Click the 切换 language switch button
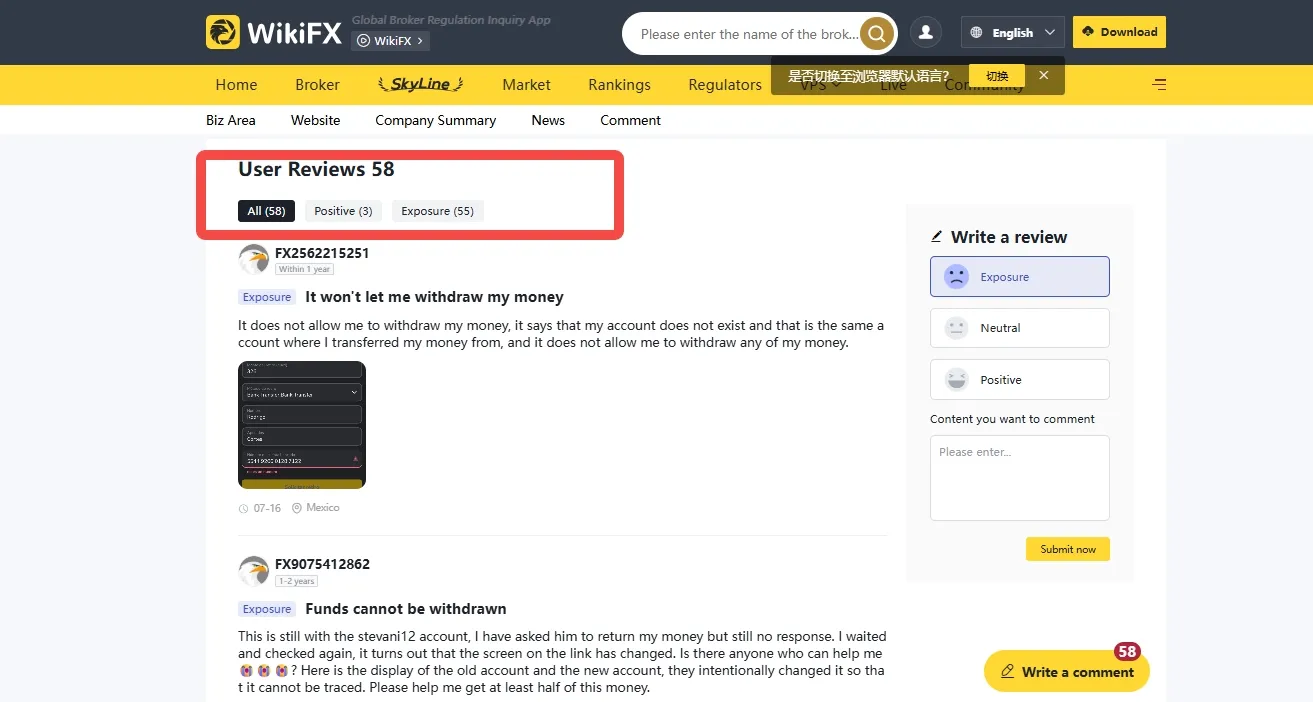The height and width of the screenshot is (702, 1313). (997, 75)
